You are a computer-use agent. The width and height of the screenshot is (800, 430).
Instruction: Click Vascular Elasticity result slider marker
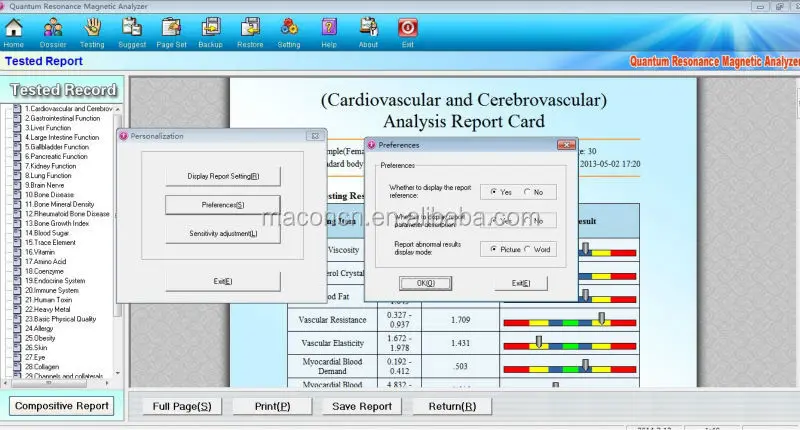point(539,342)
